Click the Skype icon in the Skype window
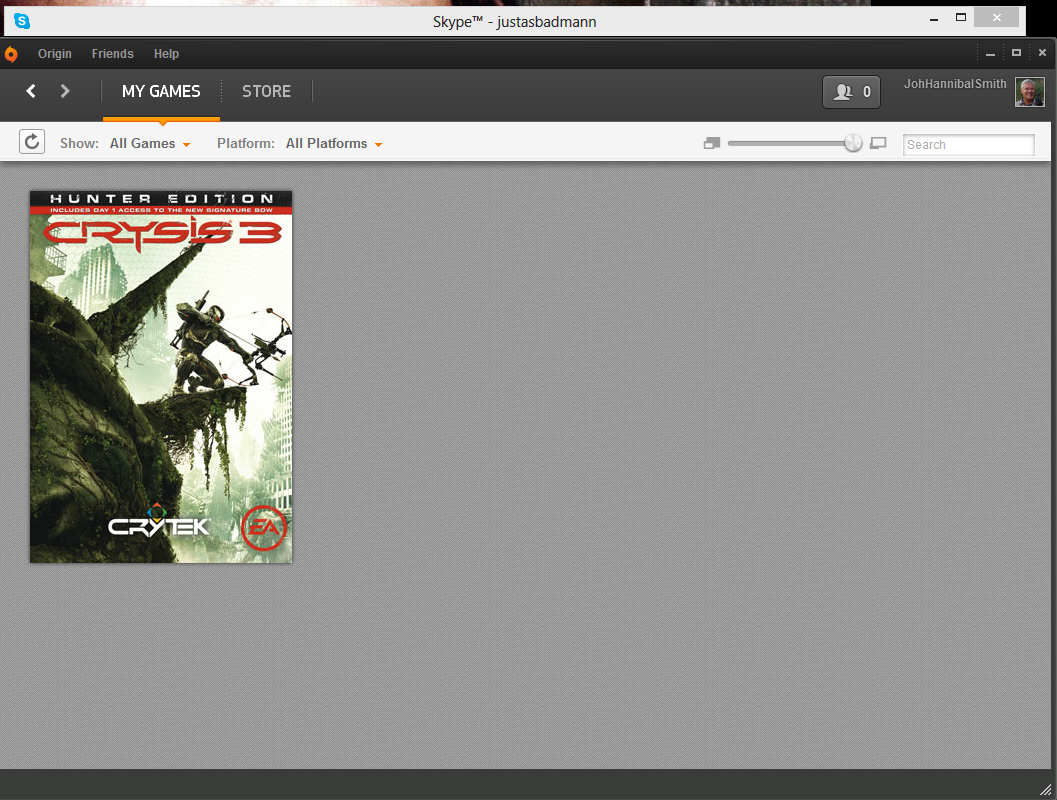The width and height of the screenshot is (1057, 800). [x=22, y=21]
